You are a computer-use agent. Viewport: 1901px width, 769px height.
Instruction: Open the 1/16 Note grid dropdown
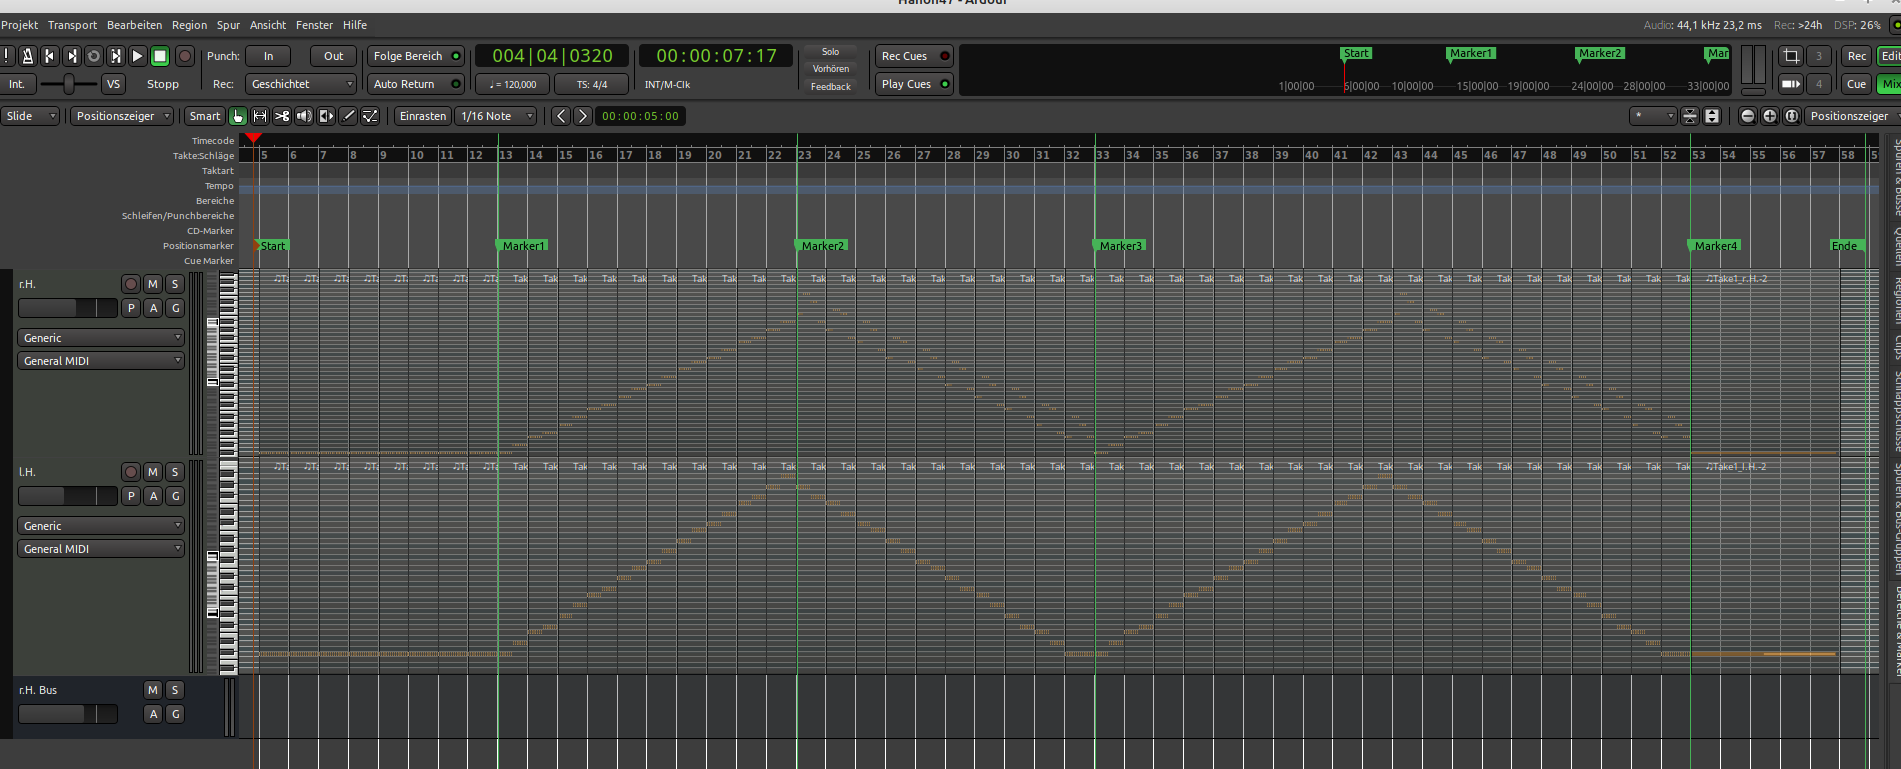pyautogui.click(x=497, y=116)
